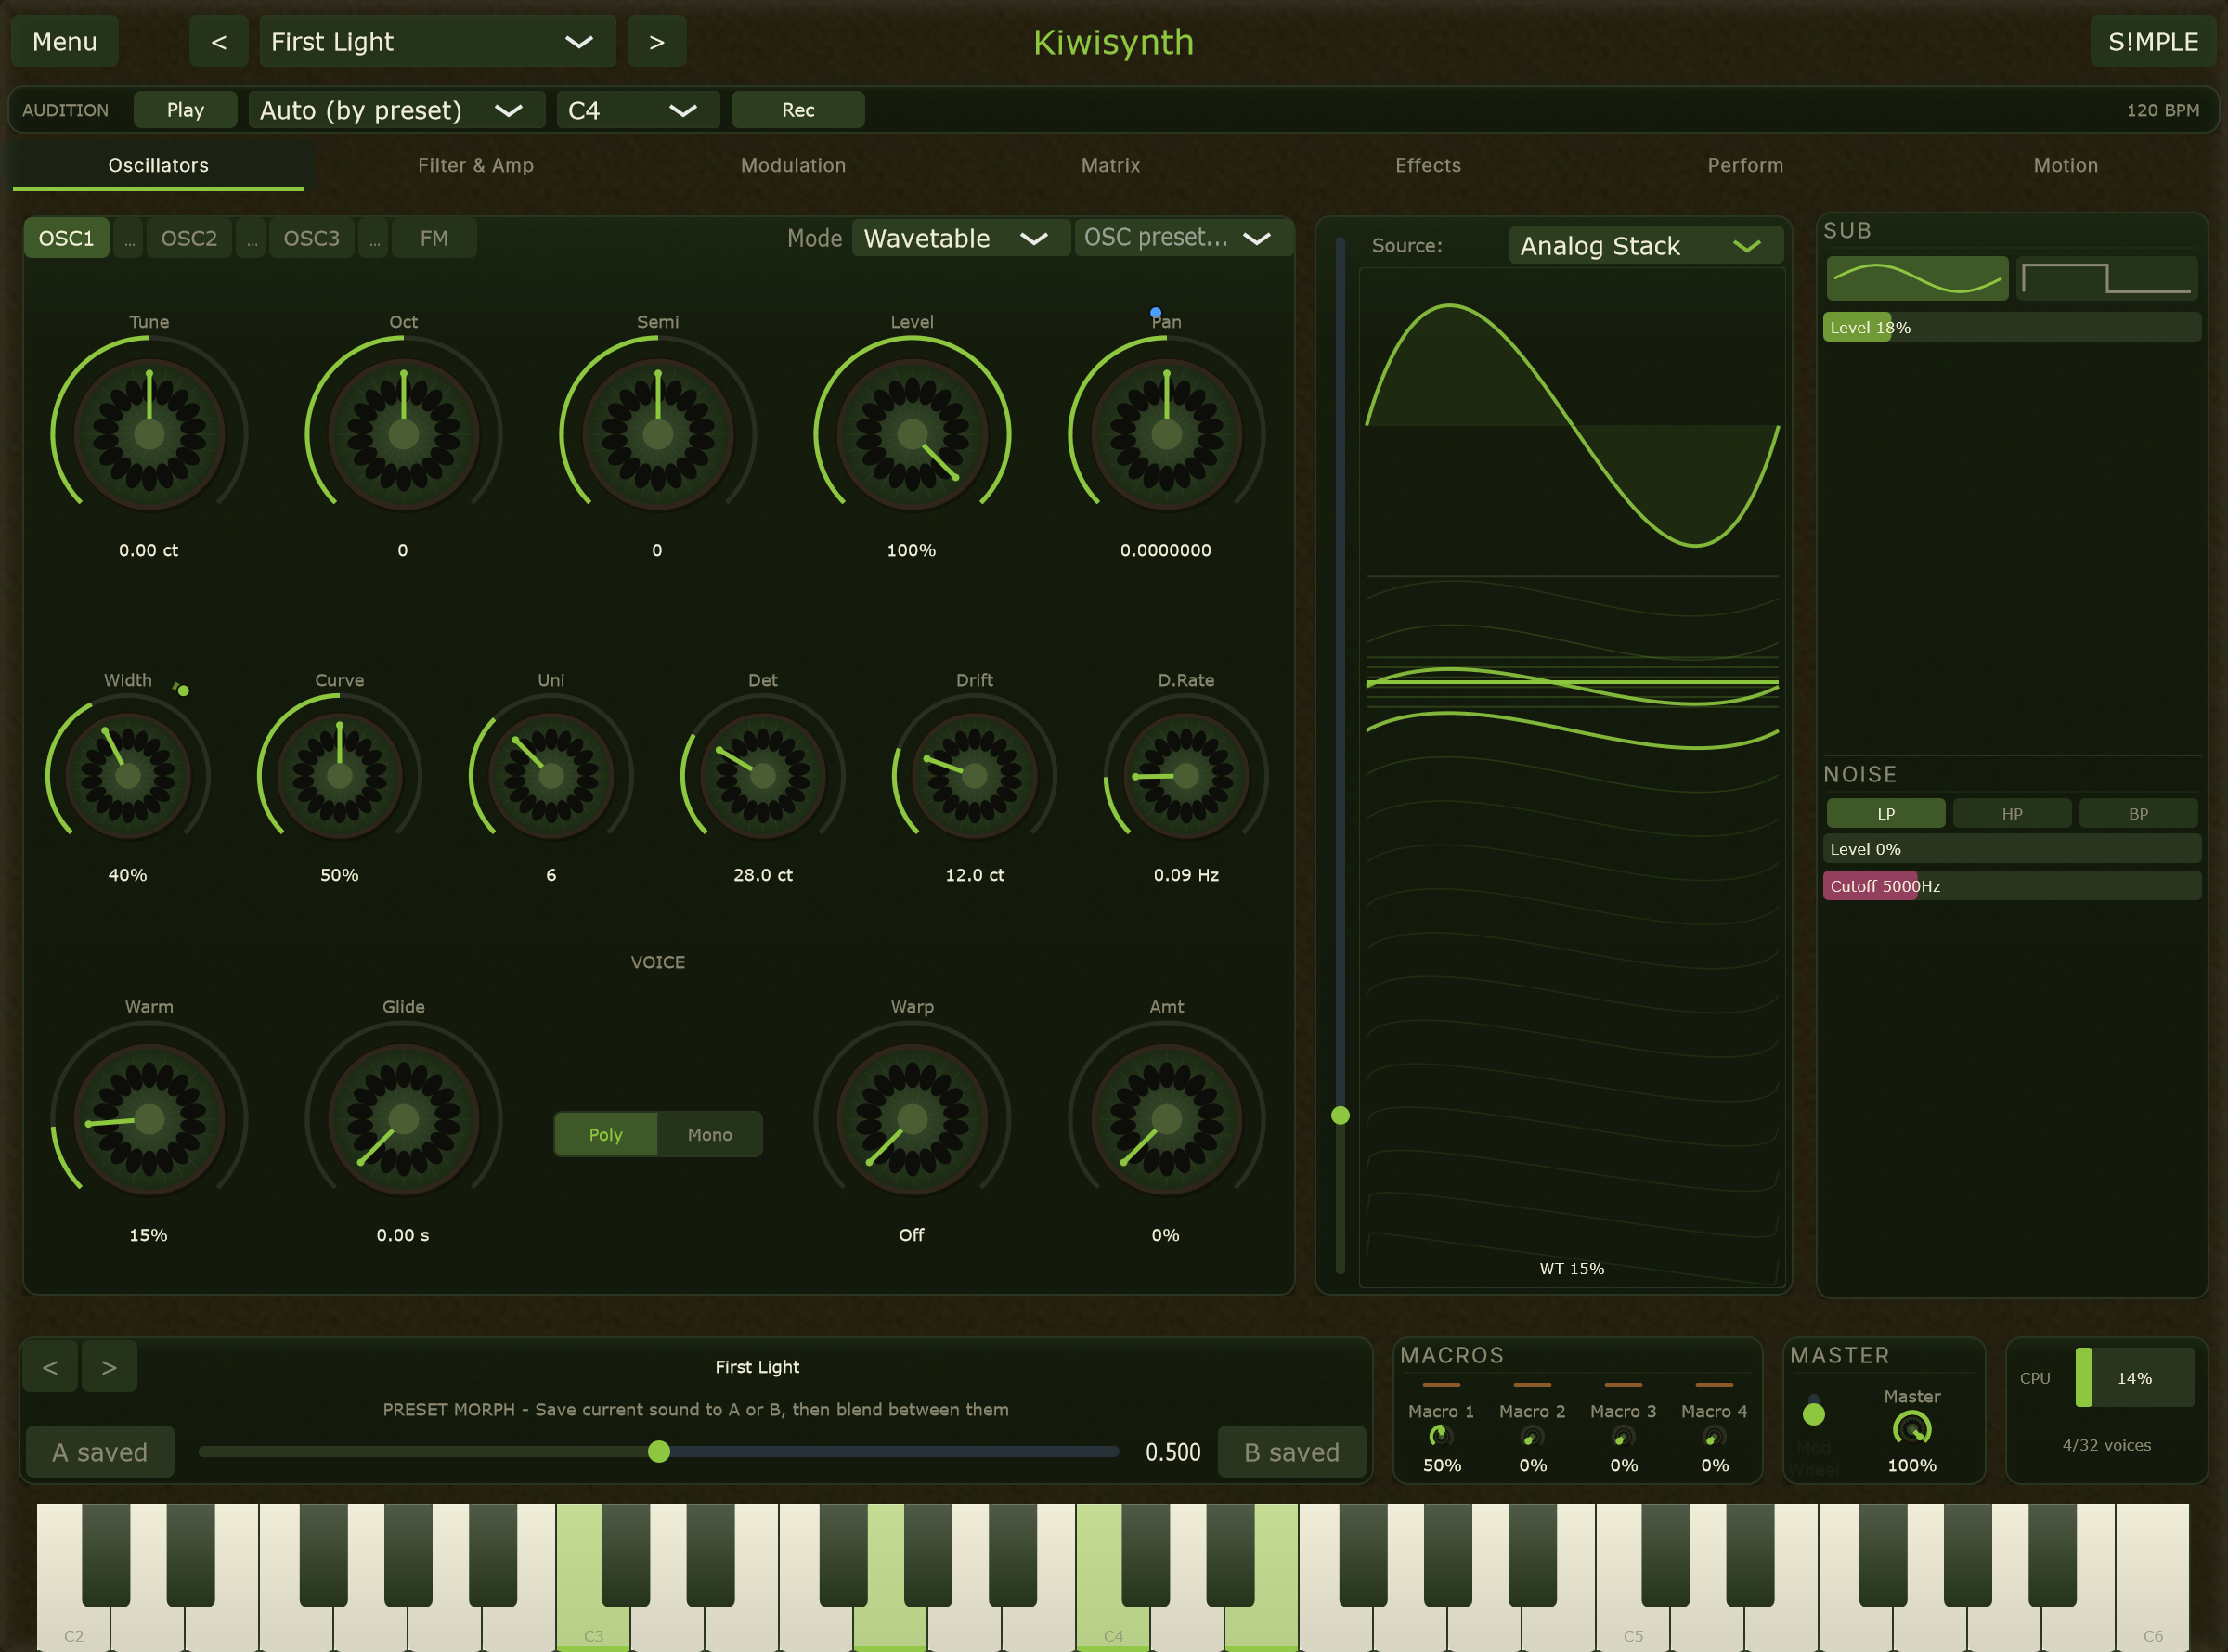This screenshot has height=1652, width=2228.
Task: Adjust the sub Level 18% slider
Action: [x=2012, y=327]
